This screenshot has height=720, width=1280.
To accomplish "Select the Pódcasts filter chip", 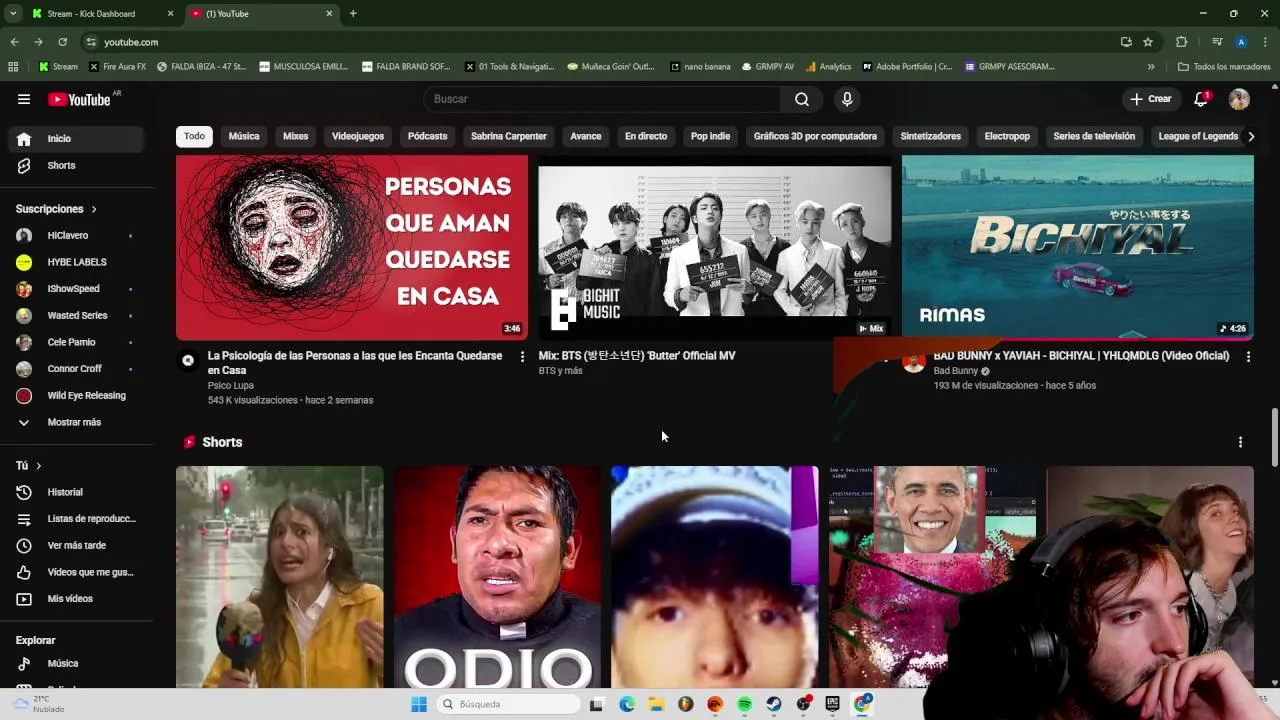I will click(427, 136).
